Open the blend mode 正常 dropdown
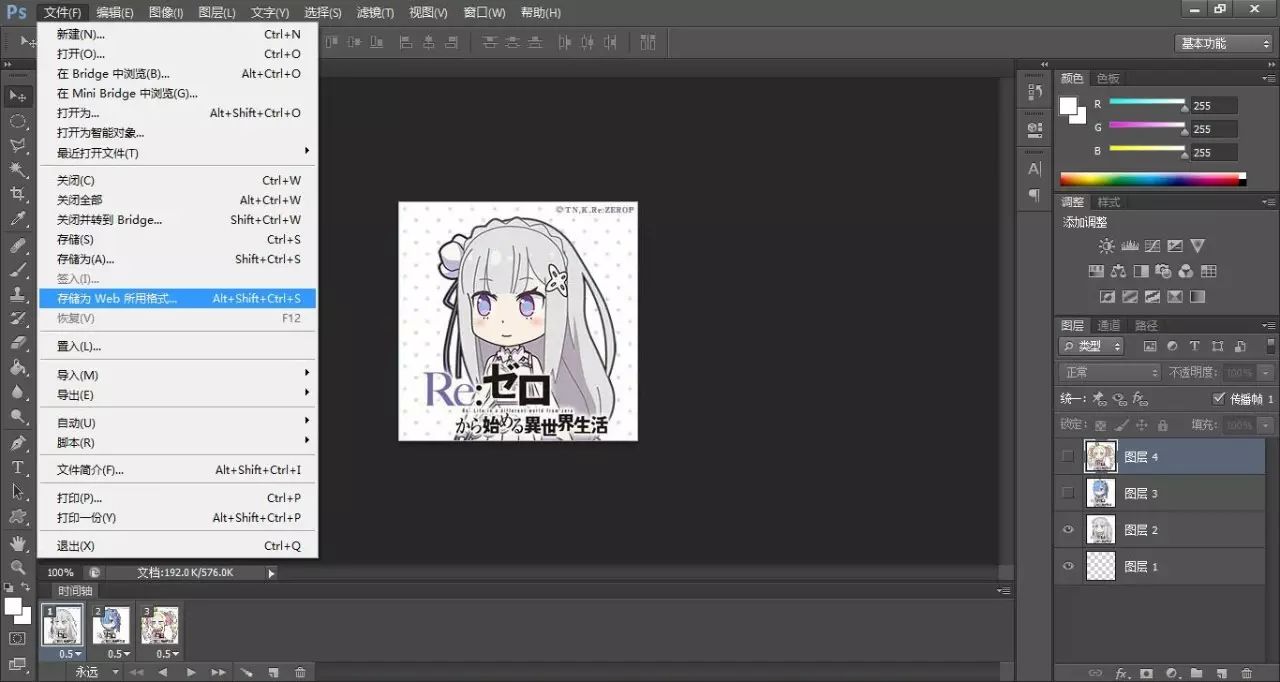This screenshot has width=1280, height=682. (x=1109, y=372)
